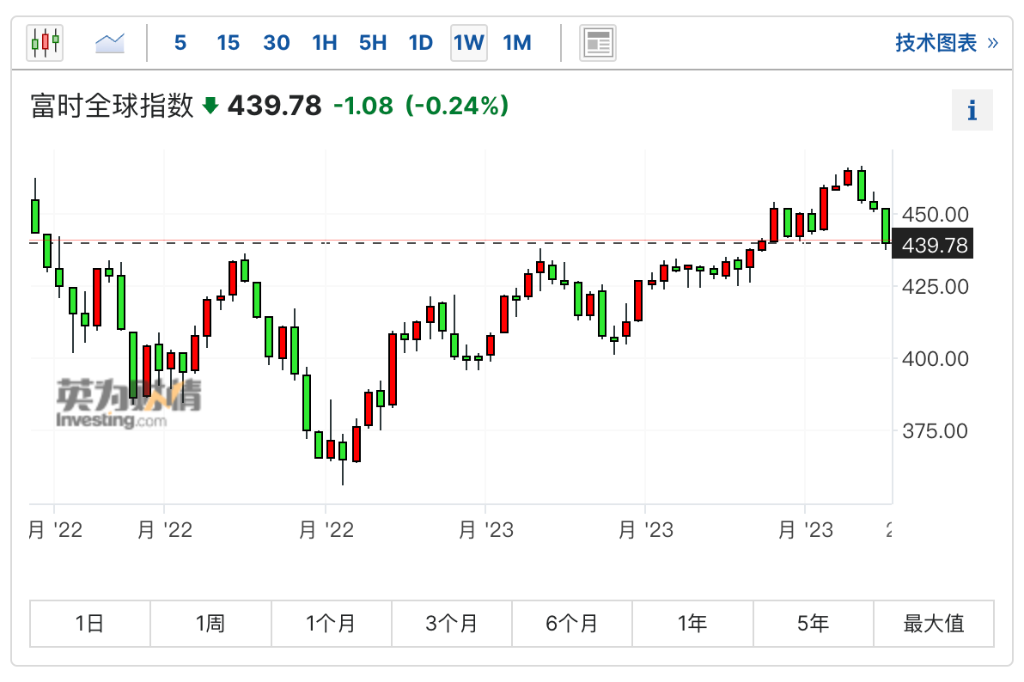Switch to area line chart type
This screenshot has height=682, width=1024.
click(110, 44)
